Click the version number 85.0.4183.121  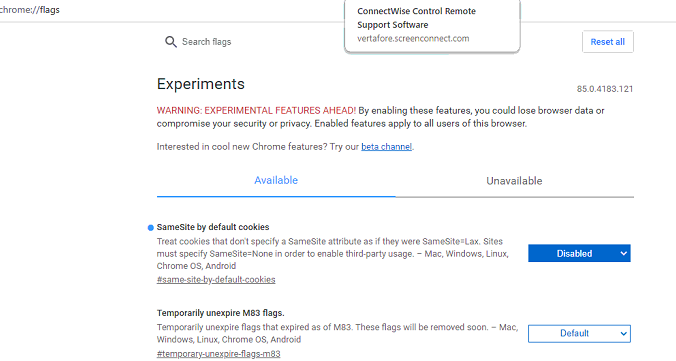coord(605,89)
